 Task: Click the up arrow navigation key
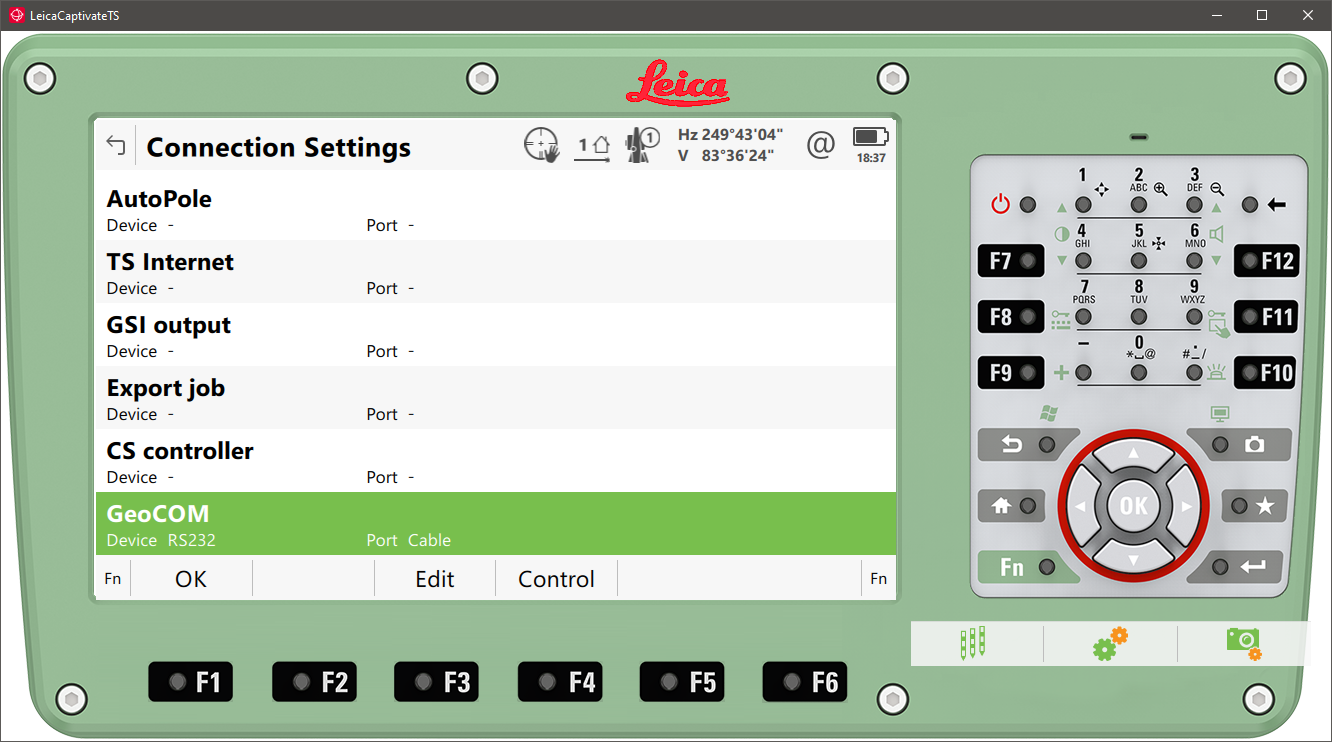[x=1133, y=456]
